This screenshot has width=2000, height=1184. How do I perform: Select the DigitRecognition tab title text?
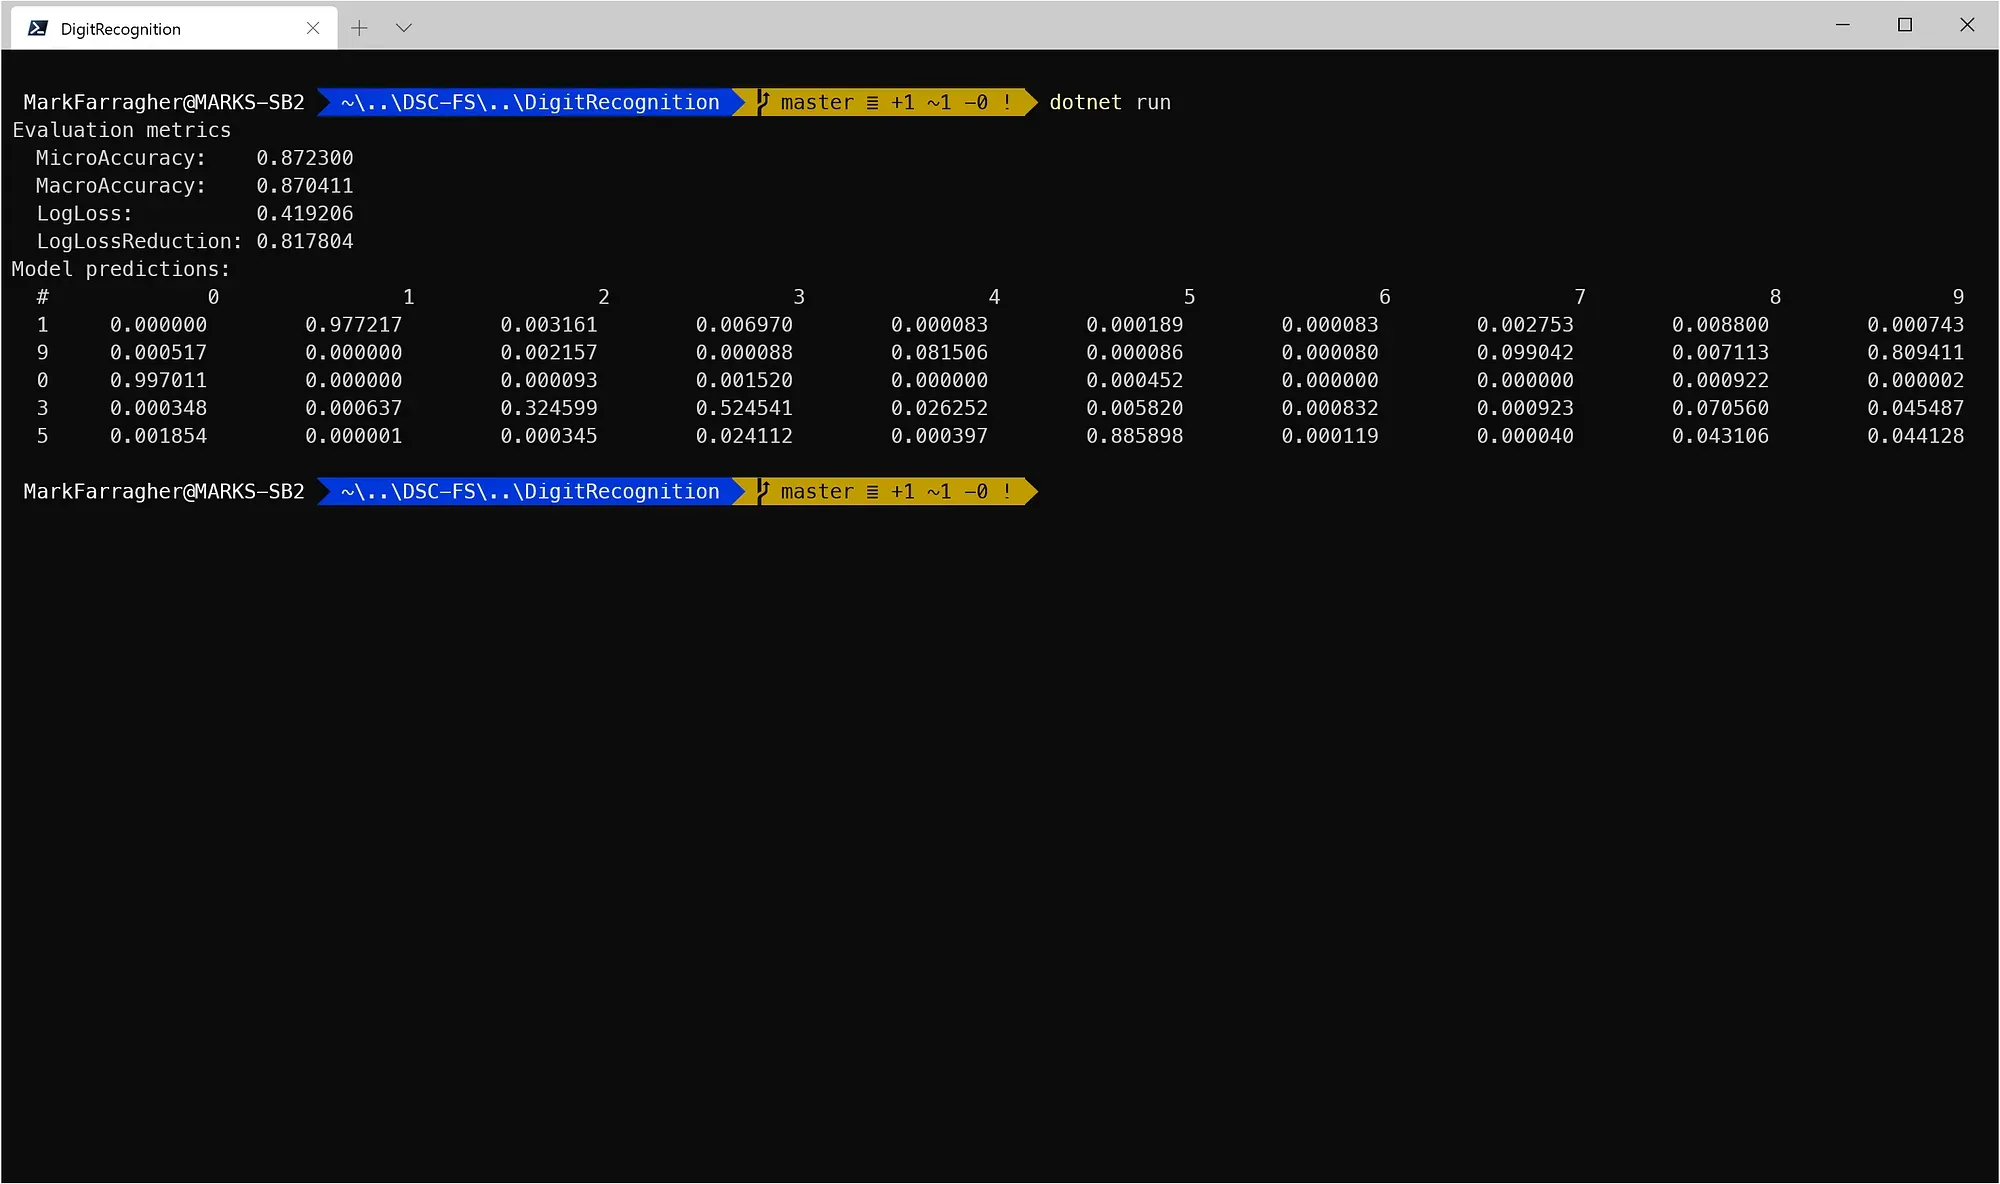click(120, 28)
